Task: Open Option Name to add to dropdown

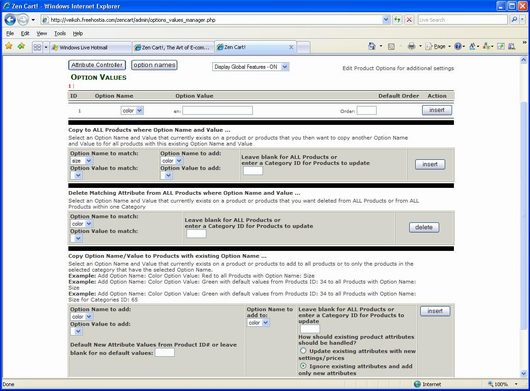Action: pyautogui.click(x=258, y=323)
